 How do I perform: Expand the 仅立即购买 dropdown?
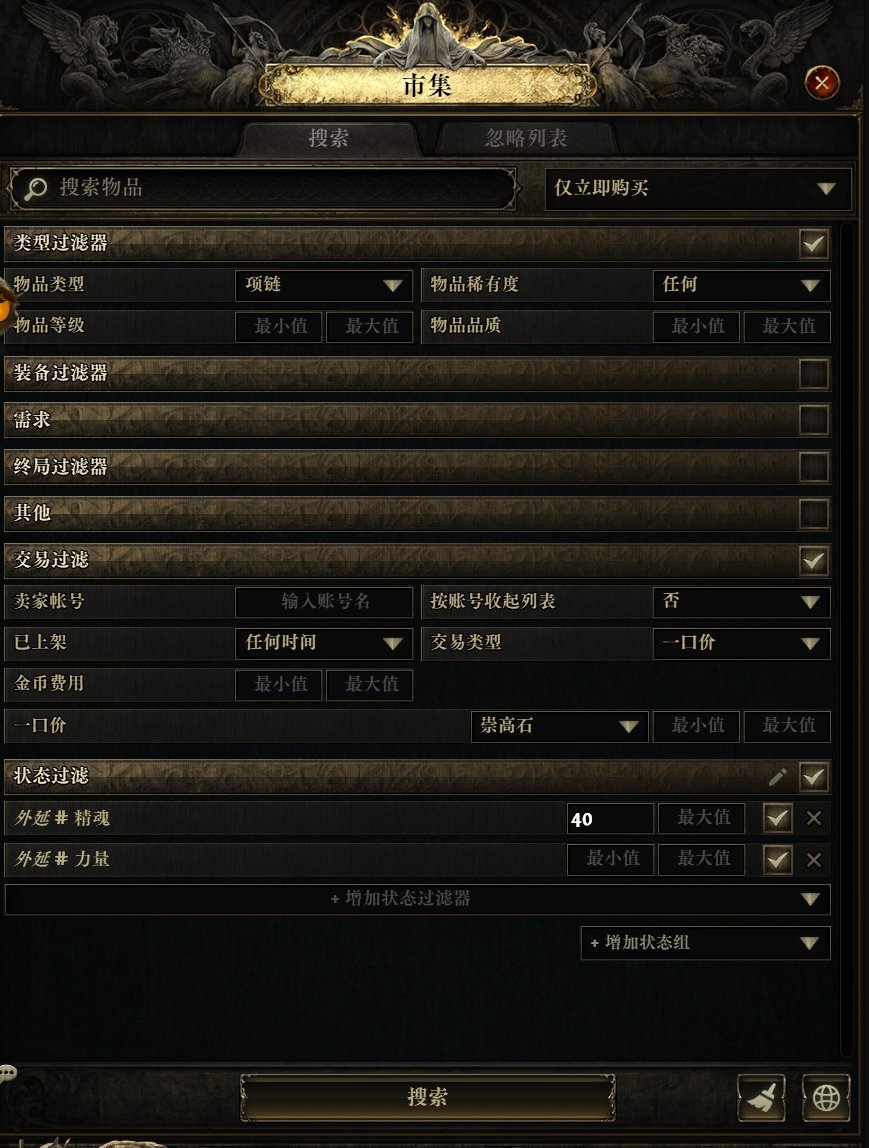click(x=698, y=189)
